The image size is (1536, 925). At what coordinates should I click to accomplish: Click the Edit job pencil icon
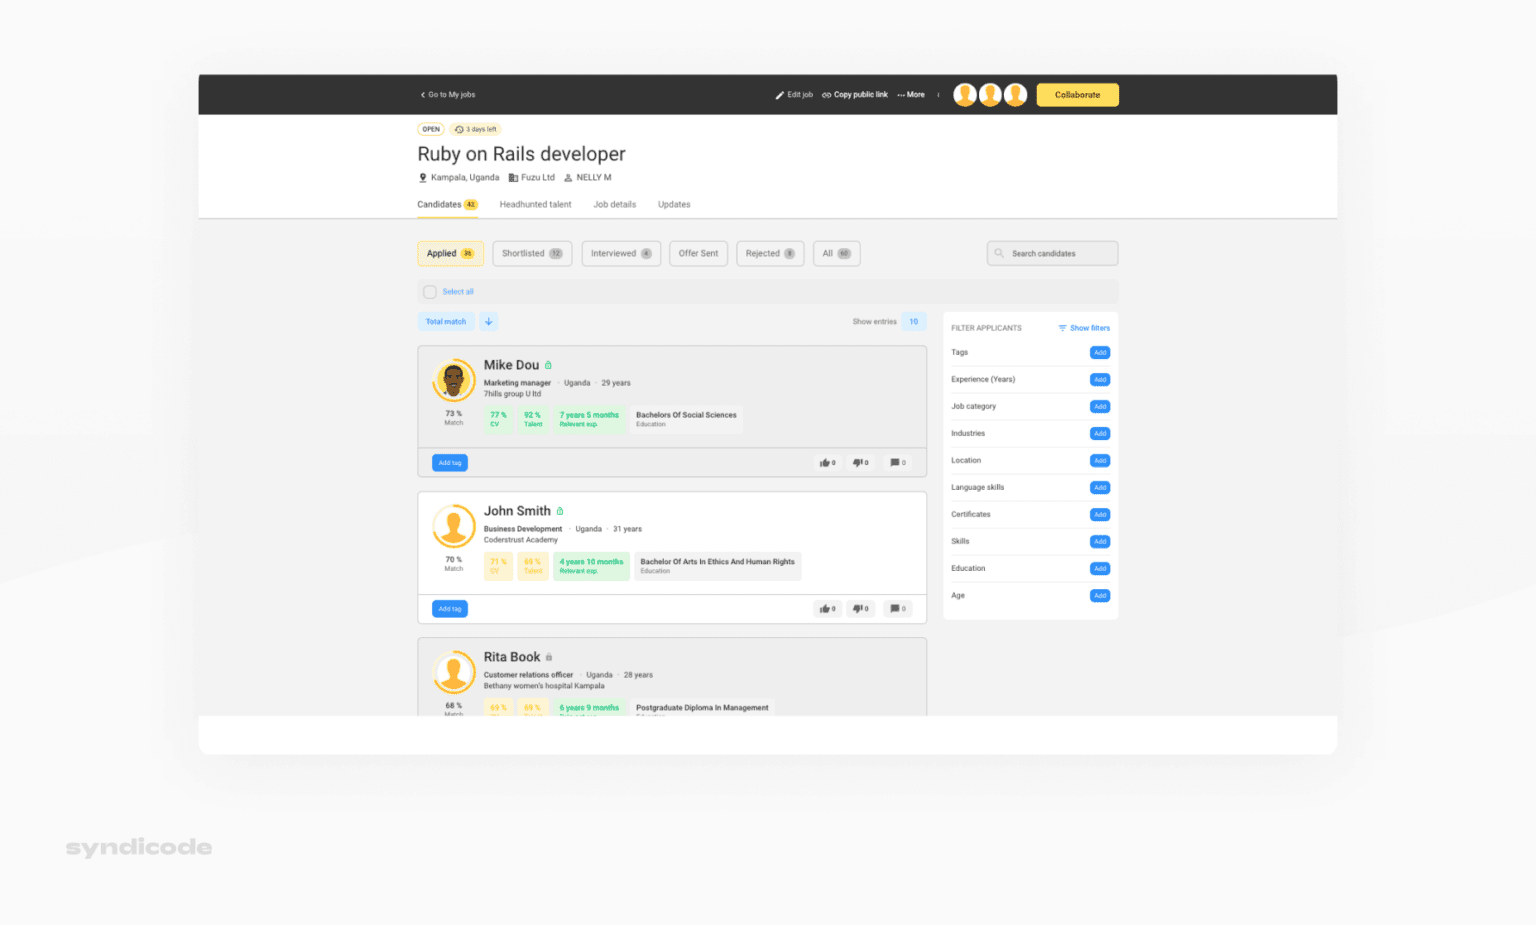[780, 94]
